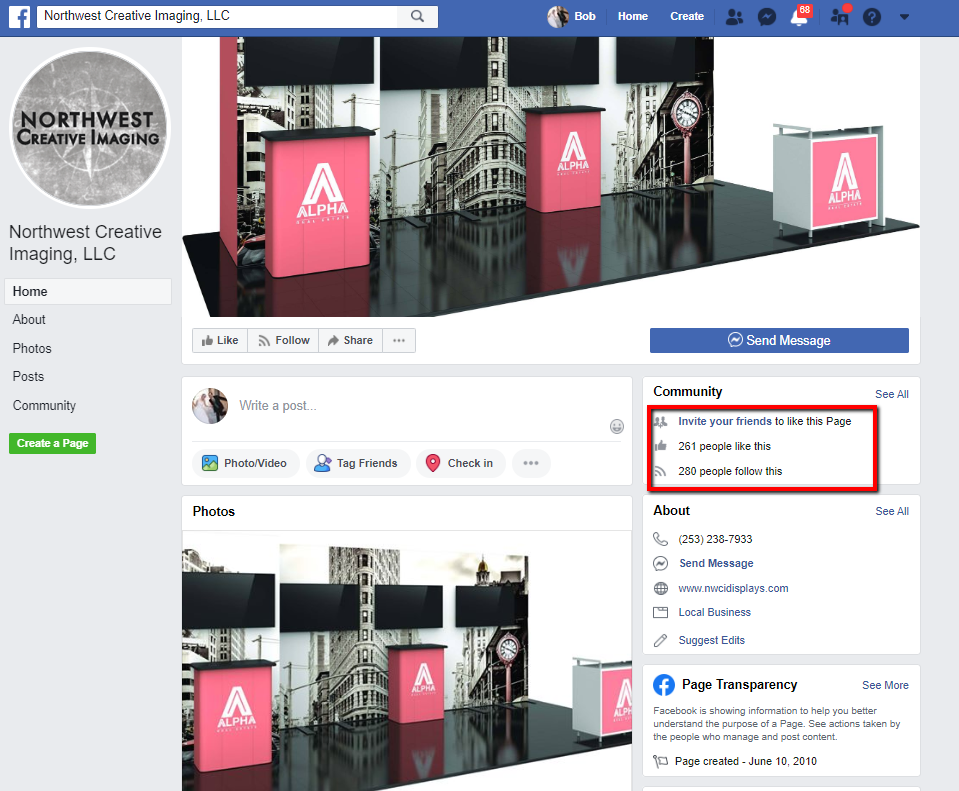Image resolution: width=959 pixels, height=791 pixels.
Task: Open the page cover photo
Action: coord(551,177)
